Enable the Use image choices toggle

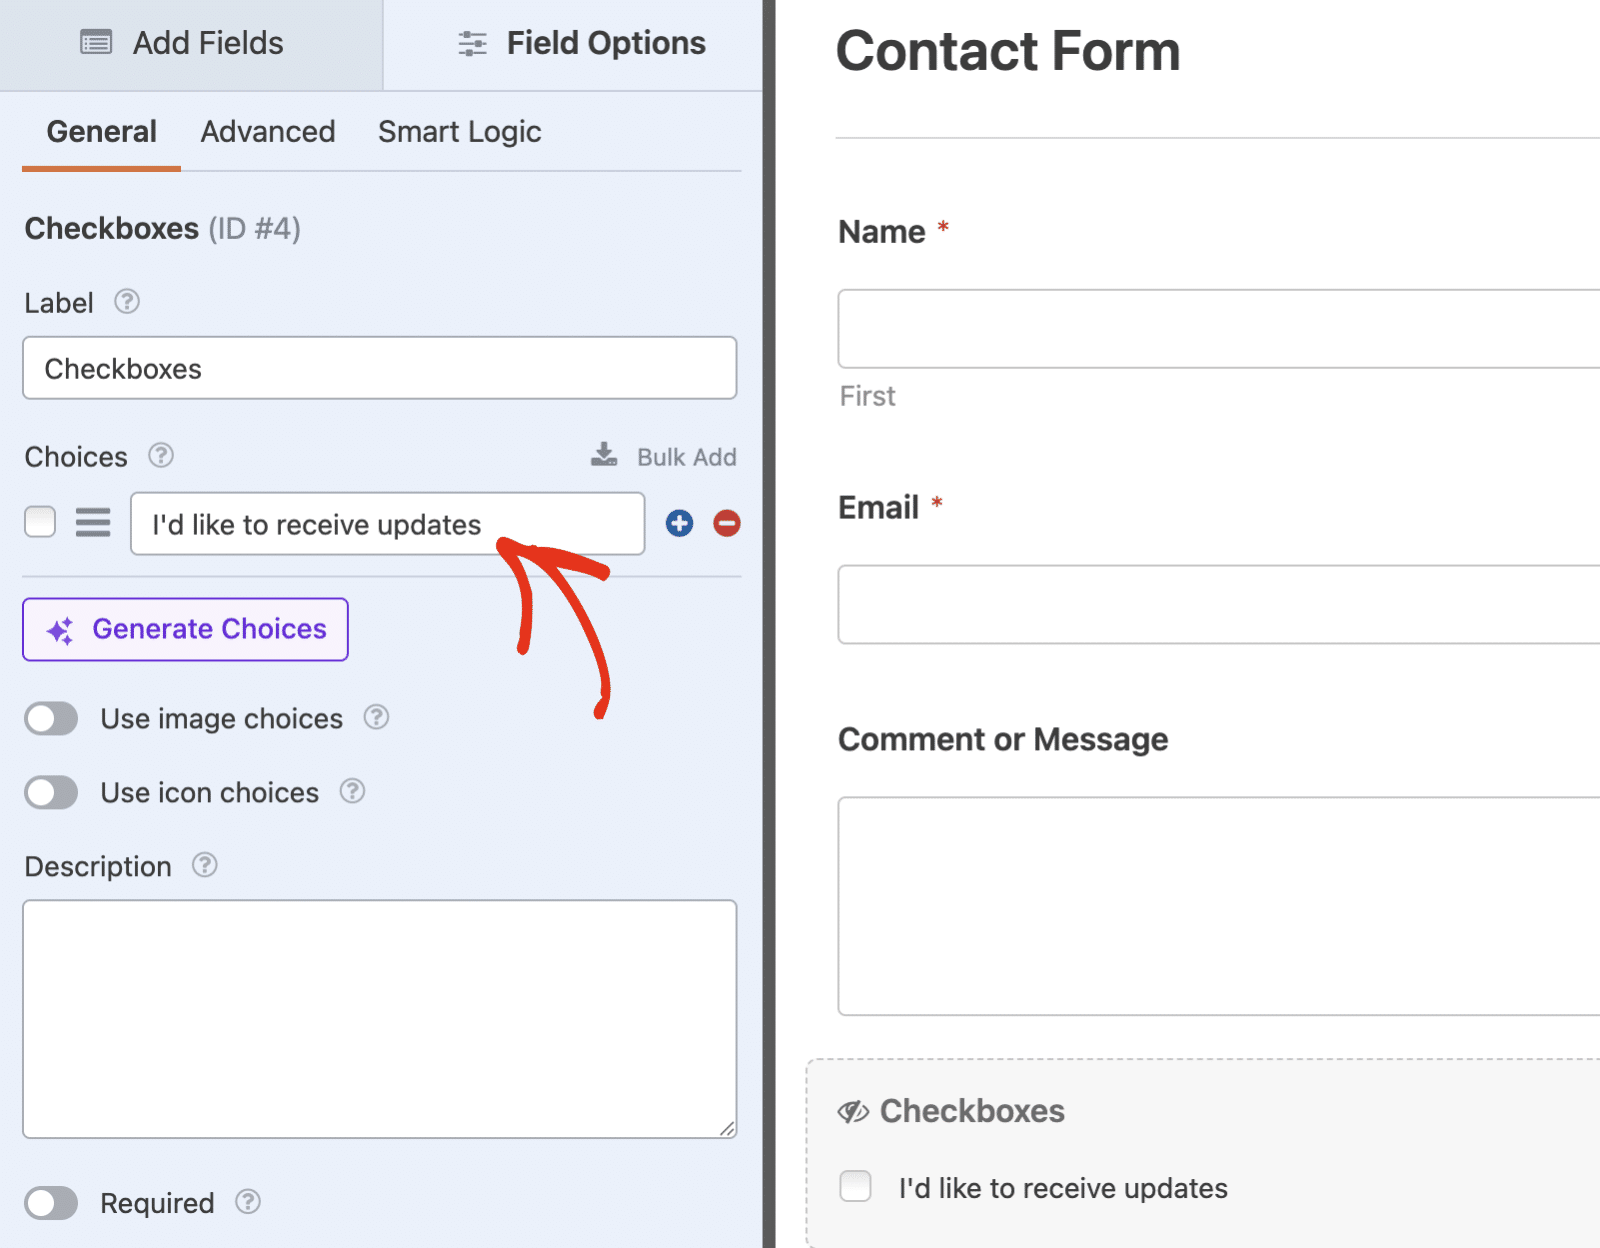click(51, 718)
